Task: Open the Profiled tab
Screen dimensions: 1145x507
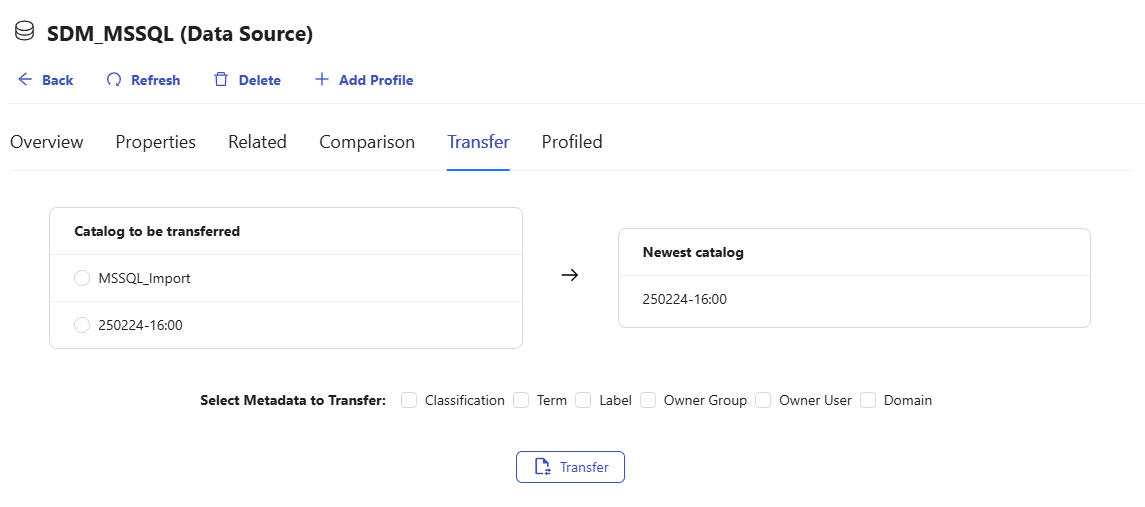Action: coord(572,142)
